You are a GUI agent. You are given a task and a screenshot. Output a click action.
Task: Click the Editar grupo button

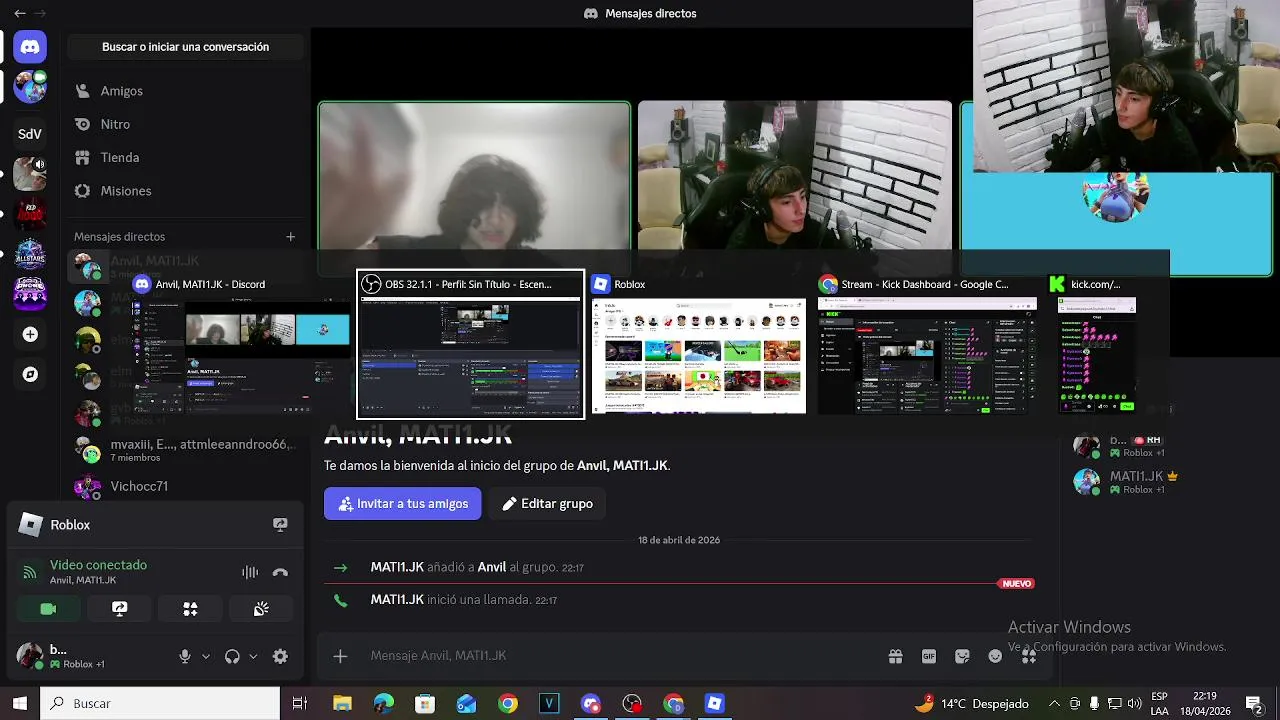pyautogui.click(x=547, y=504)
